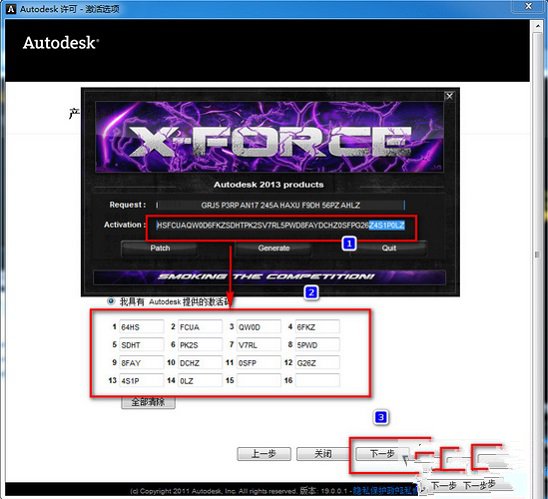This screenshot has width=548, height=499.
Task: Click the Quit button in X-Force
Action: tap(389, 248)
